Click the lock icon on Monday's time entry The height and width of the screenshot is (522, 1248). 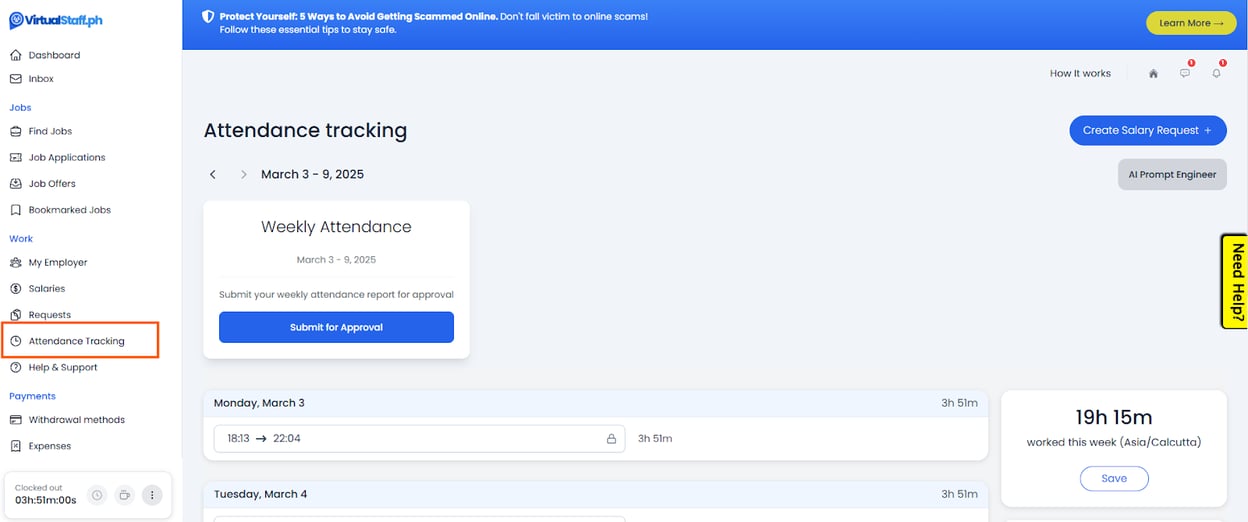[611, 439]
